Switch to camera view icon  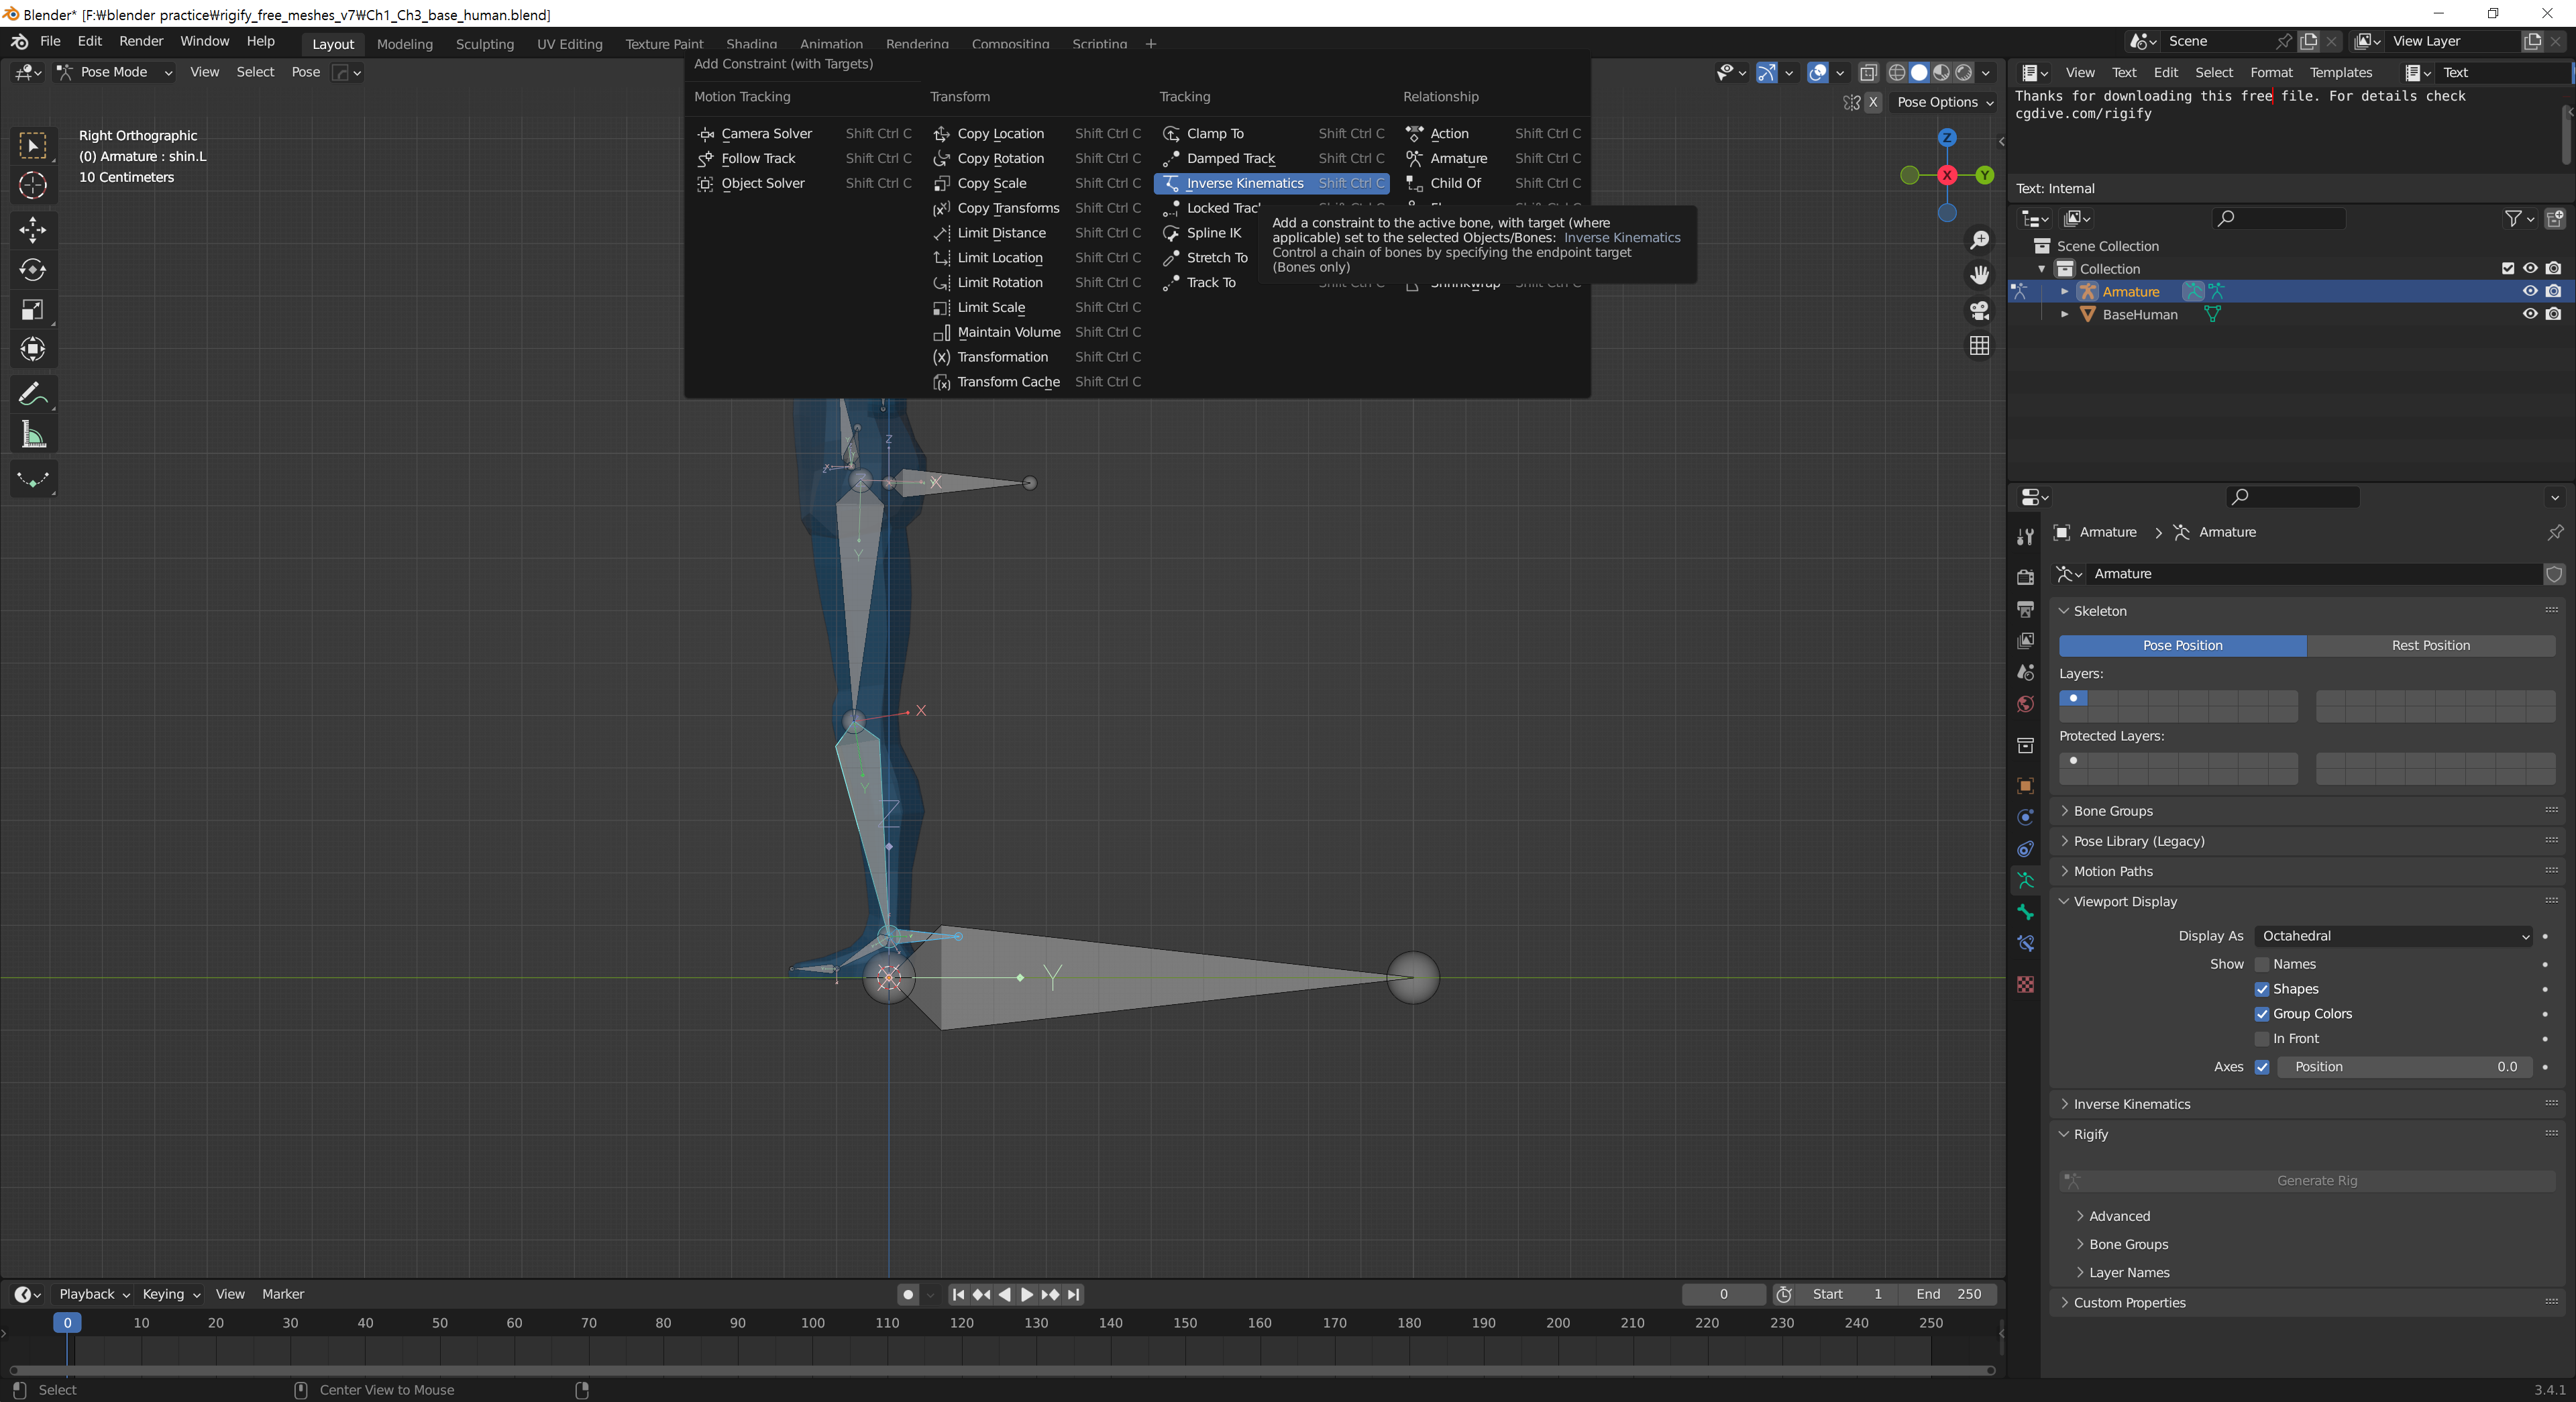(x=1979, y=310)
